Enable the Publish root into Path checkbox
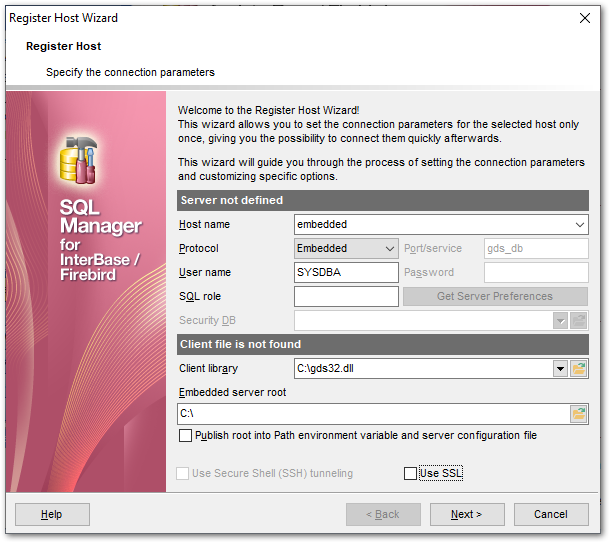The height and width of the screenshot is (543, 610). 185,436
